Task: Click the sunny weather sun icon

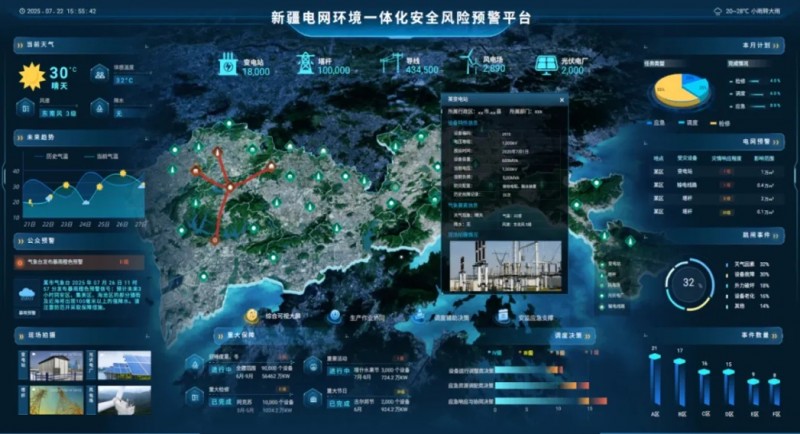Action: [x=32, y=76]
